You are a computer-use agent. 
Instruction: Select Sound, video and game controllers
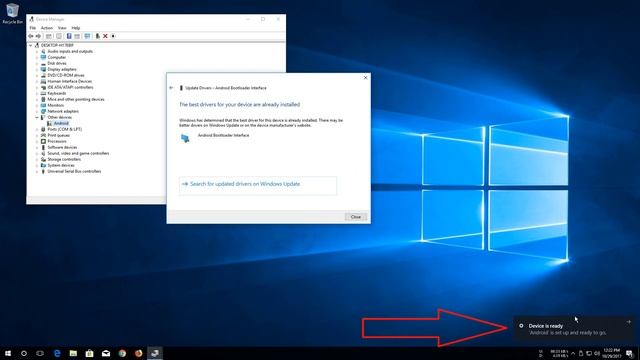click(x=78, y=153)
